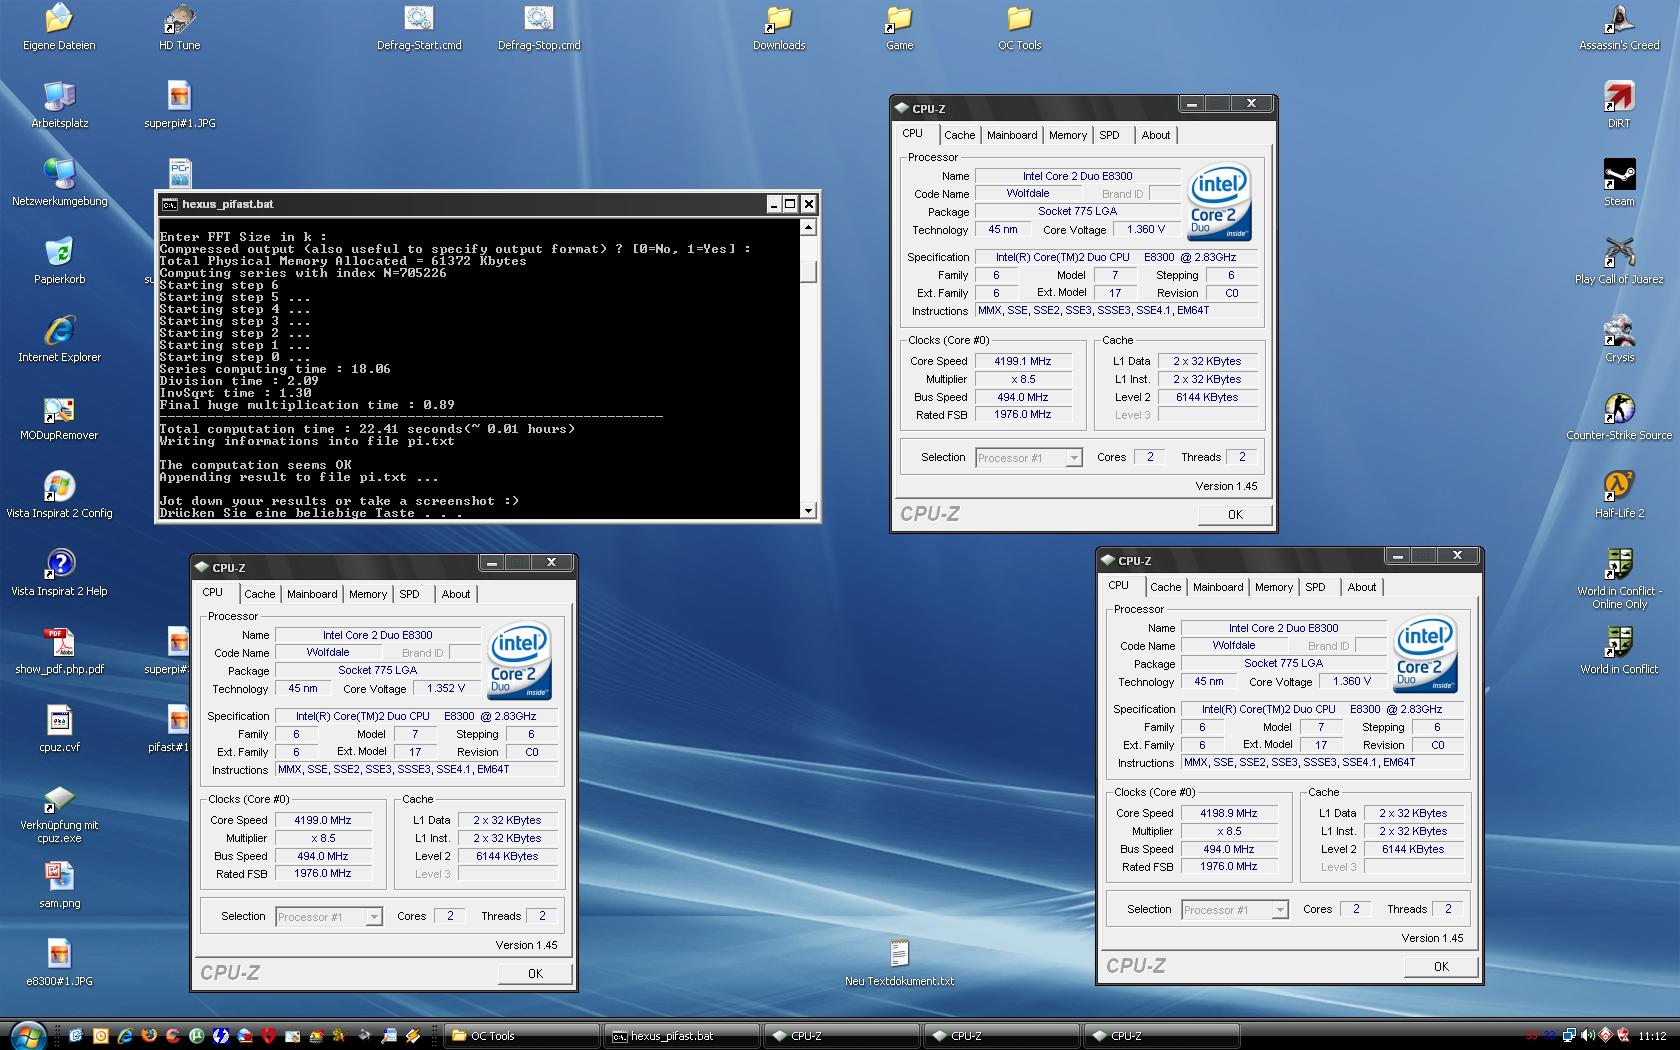Switch to hexus_pifast.bat taskbar button
Screen dimensions: 1680x1050
coord(682,1036)
